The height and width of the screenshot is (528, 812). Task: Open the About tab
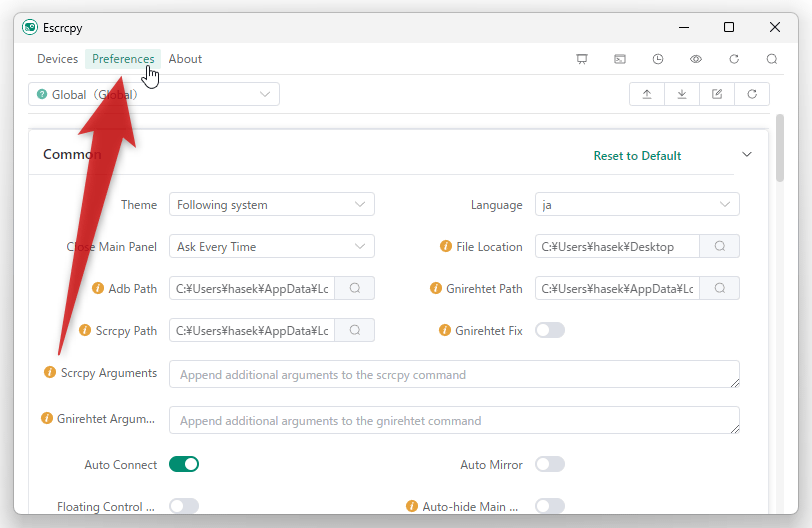click(x=185, y=59)
